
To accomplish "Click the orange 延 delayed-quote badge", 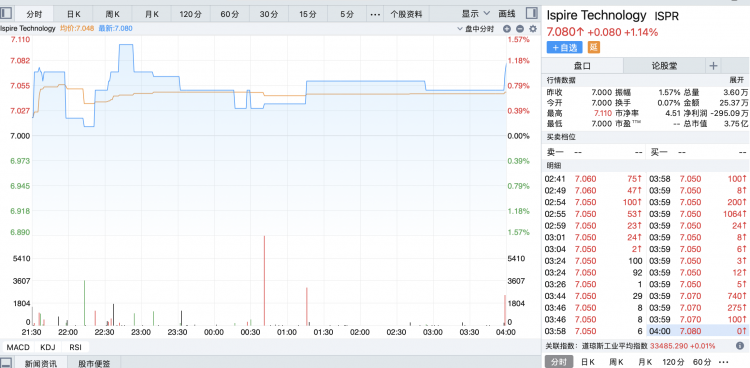I will pos(594,47).
